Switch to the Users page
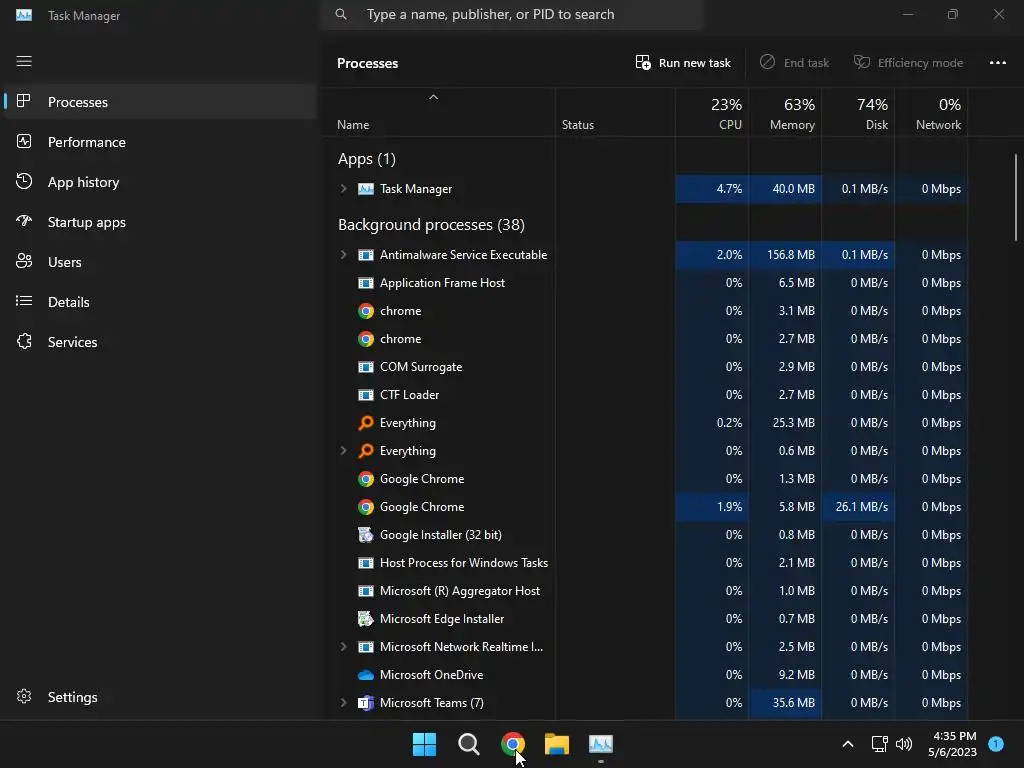This screenshot has height=768, width=1024. pyautogui.click(x=159, y=262)
